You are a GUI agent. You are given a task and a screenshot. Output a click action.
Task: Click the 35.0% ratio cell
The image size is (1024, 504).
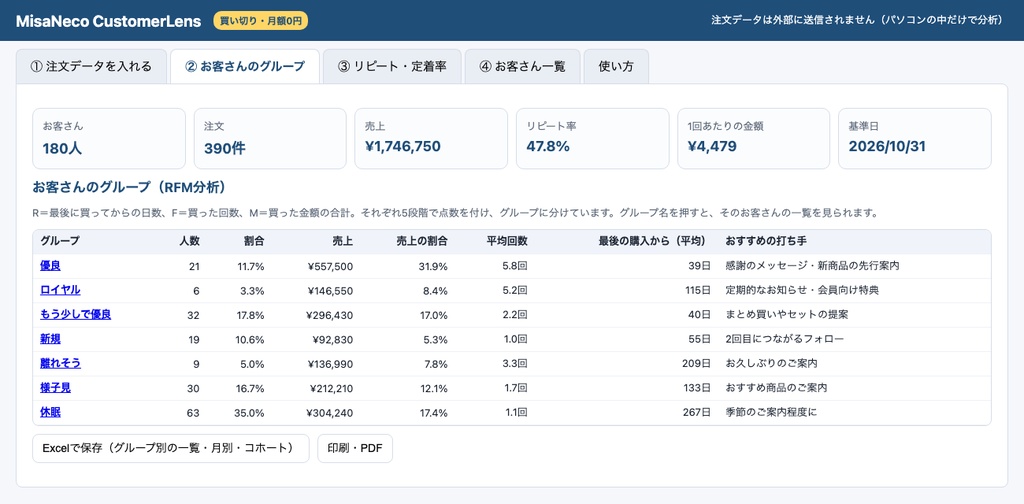(x=249, y=413)
